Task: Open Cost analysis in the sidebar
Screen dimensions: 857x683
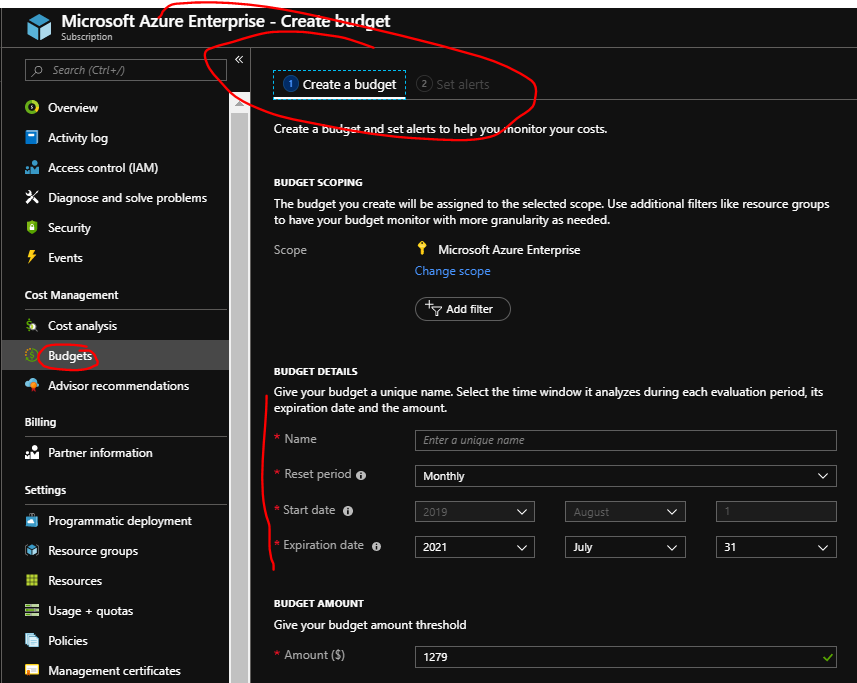Action: pos(83,326)
